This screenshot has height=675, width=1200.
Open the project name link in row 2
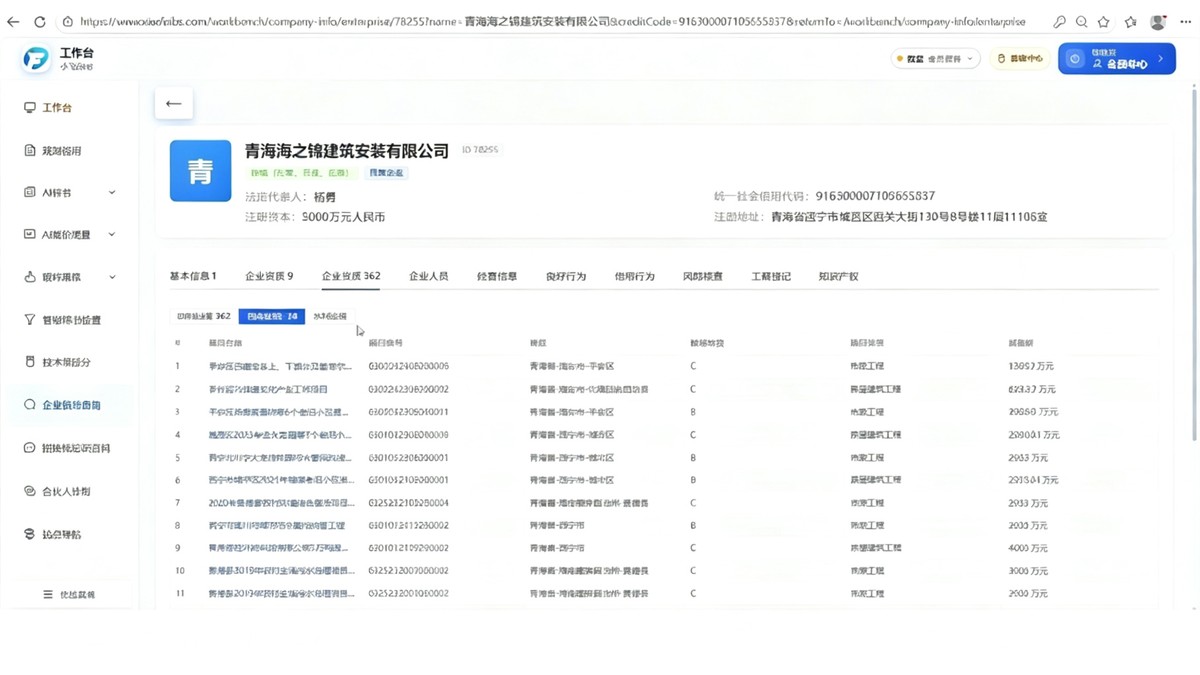click(268, 389)
